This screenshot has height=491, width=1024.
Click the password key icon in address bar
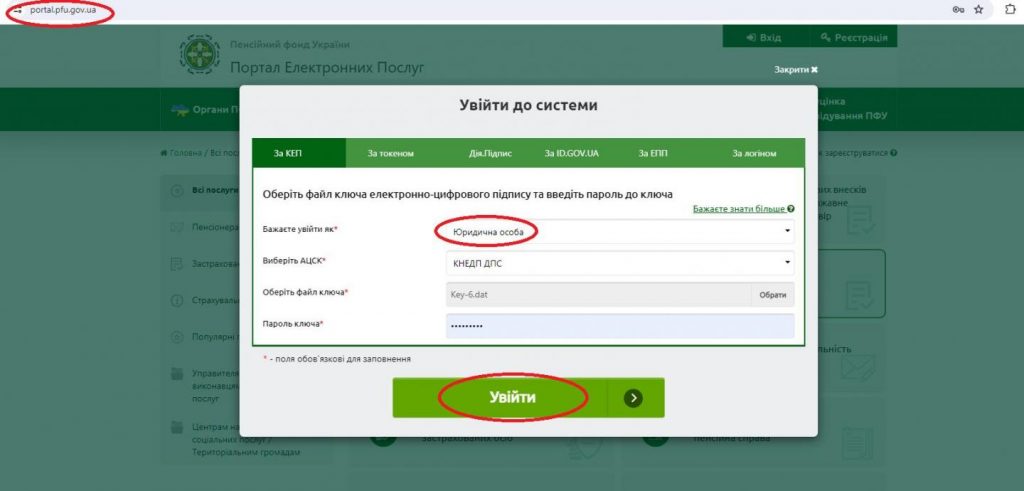tap(958, 9)
